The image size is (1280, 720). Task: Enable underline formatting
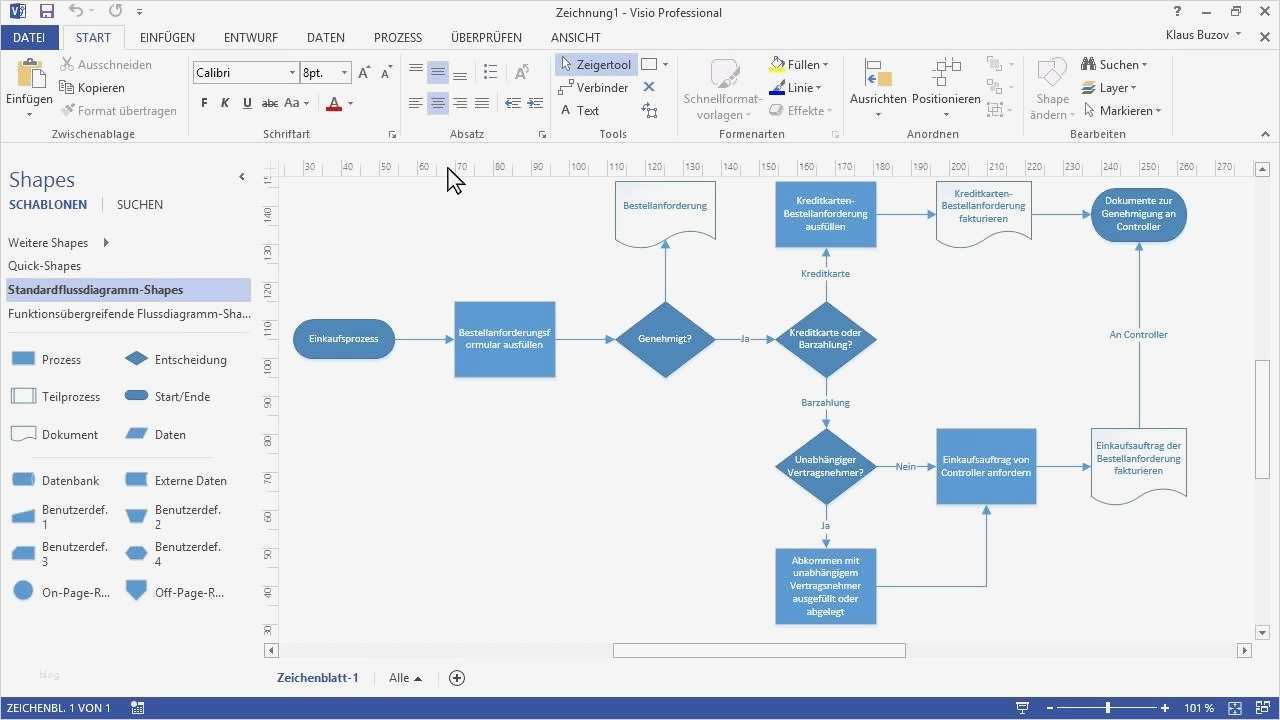pos(246,102)
